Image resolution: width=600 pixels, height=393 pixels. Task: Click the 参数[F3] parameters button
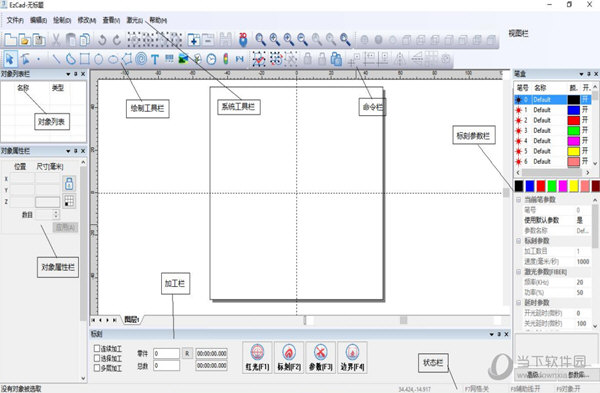point(321,357)
